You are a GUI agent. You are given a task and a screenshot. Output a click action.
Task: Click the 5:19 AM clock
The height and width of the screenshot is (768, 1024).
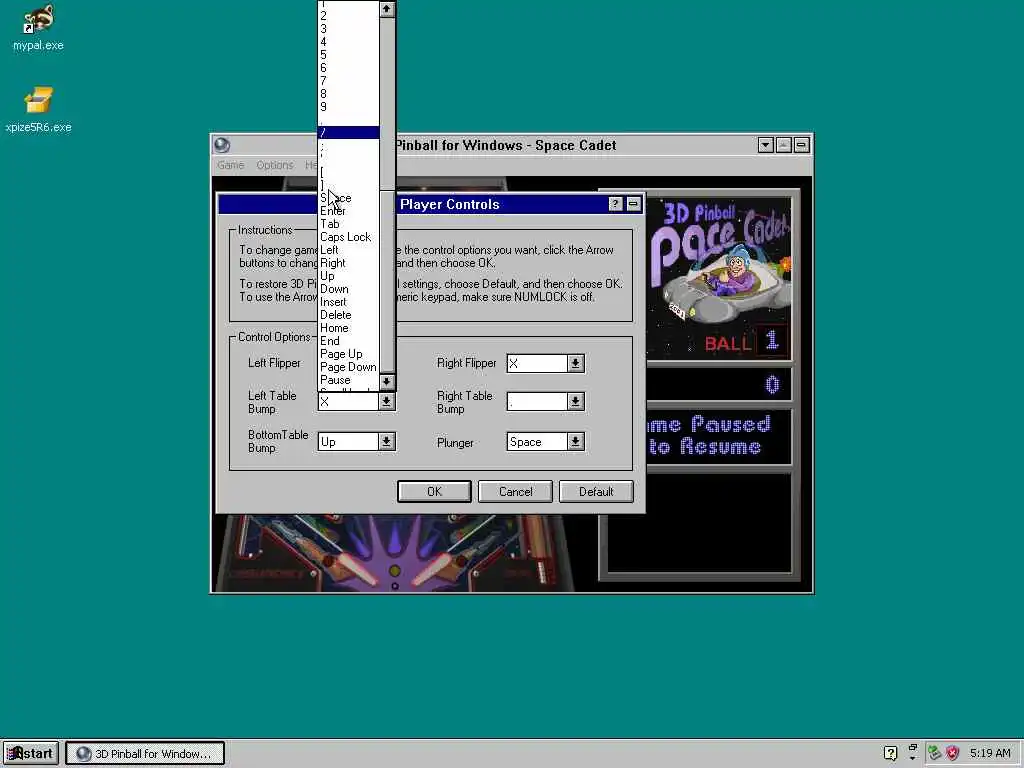(x=990, y=753)
